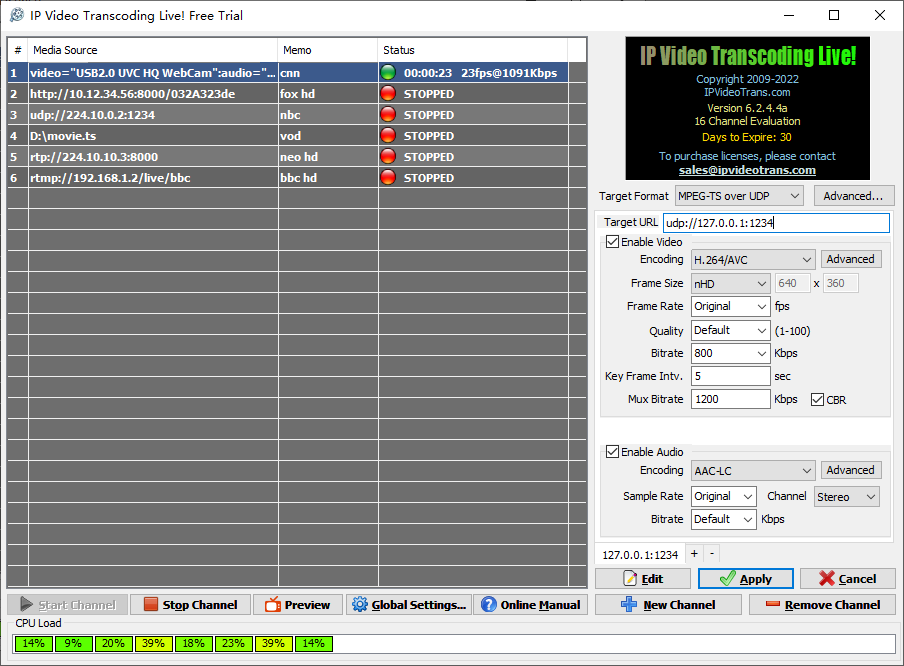Viewport: 904px width, 666px height.
Task: Open Target Format Advanced... settings
Action: click(854, 196)
